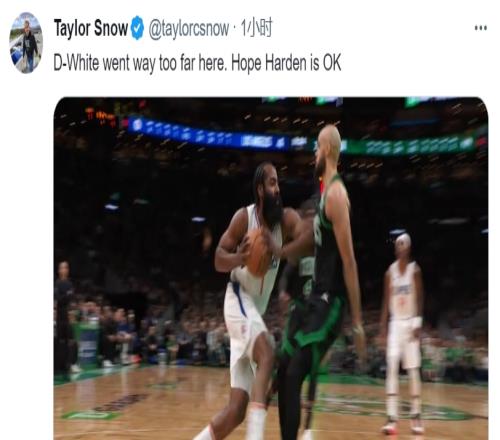The height and width of the screenshot is (440, 500).
Task: Play the embedded basketball video
Action: pyautogui.click(x=271, y=268)
